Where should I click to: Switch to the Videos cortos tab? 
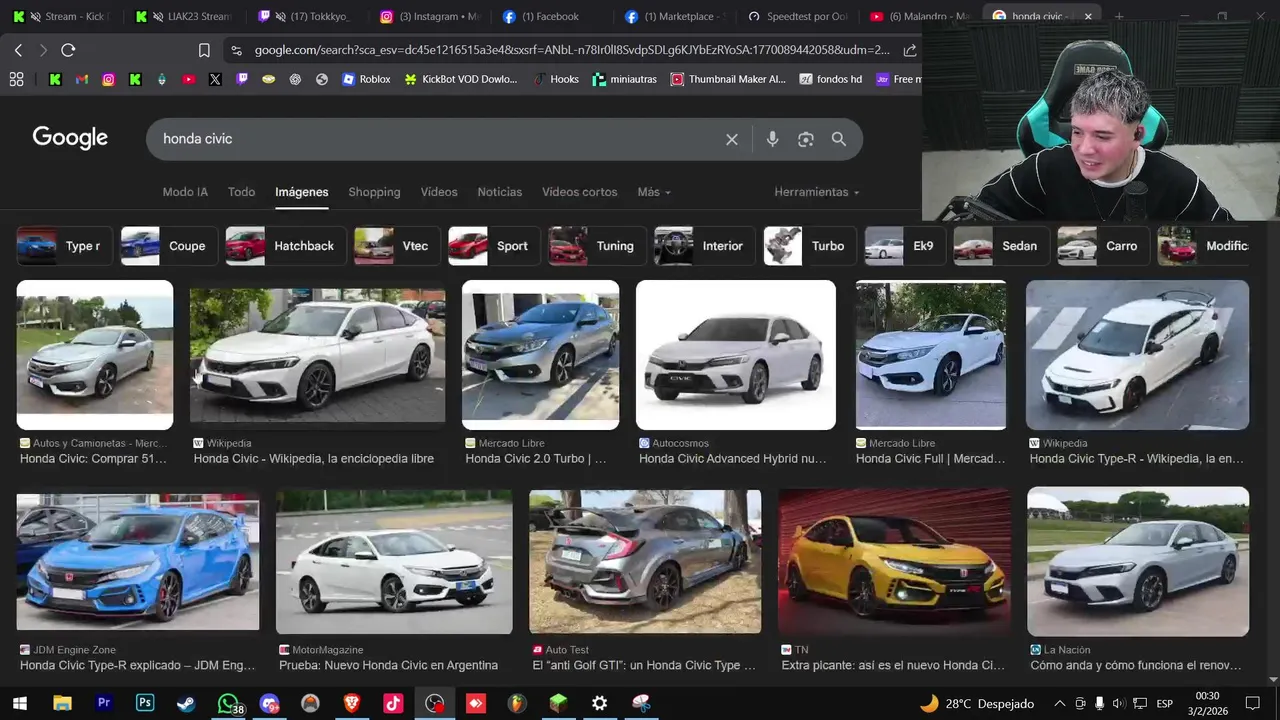(580, 192)
